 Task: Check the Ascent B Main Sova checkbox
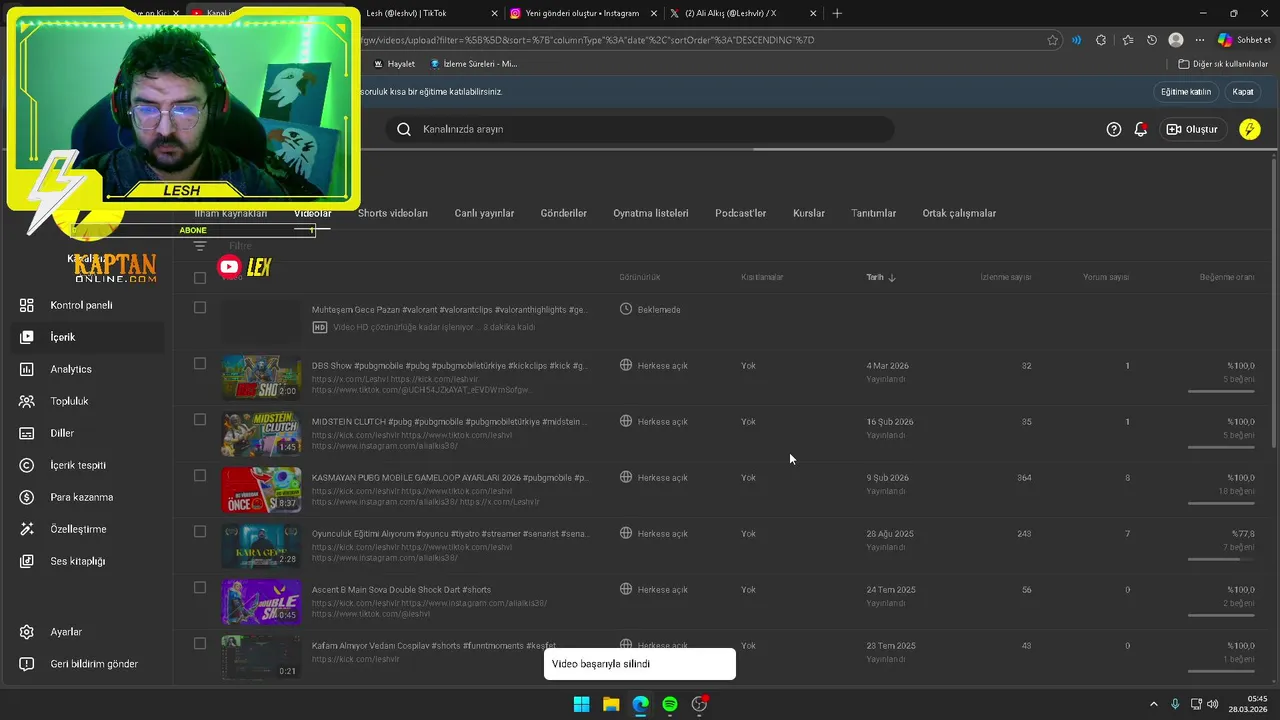[200, 587]
